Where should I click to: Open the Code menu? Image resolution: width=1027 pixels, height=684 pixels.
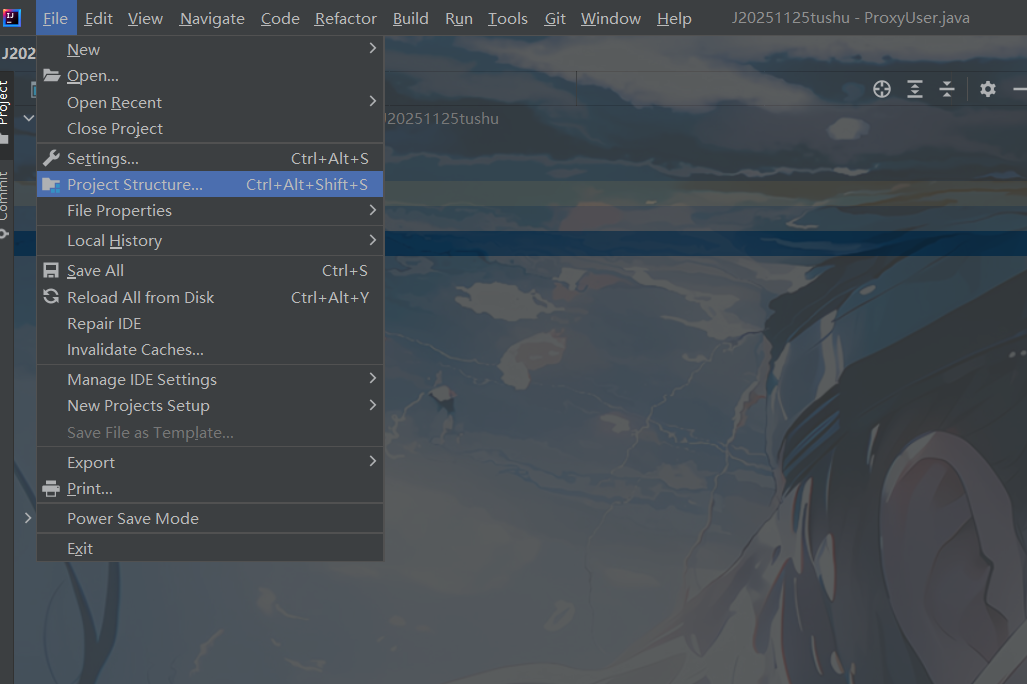pyautogui.click(x=280, y=18)
